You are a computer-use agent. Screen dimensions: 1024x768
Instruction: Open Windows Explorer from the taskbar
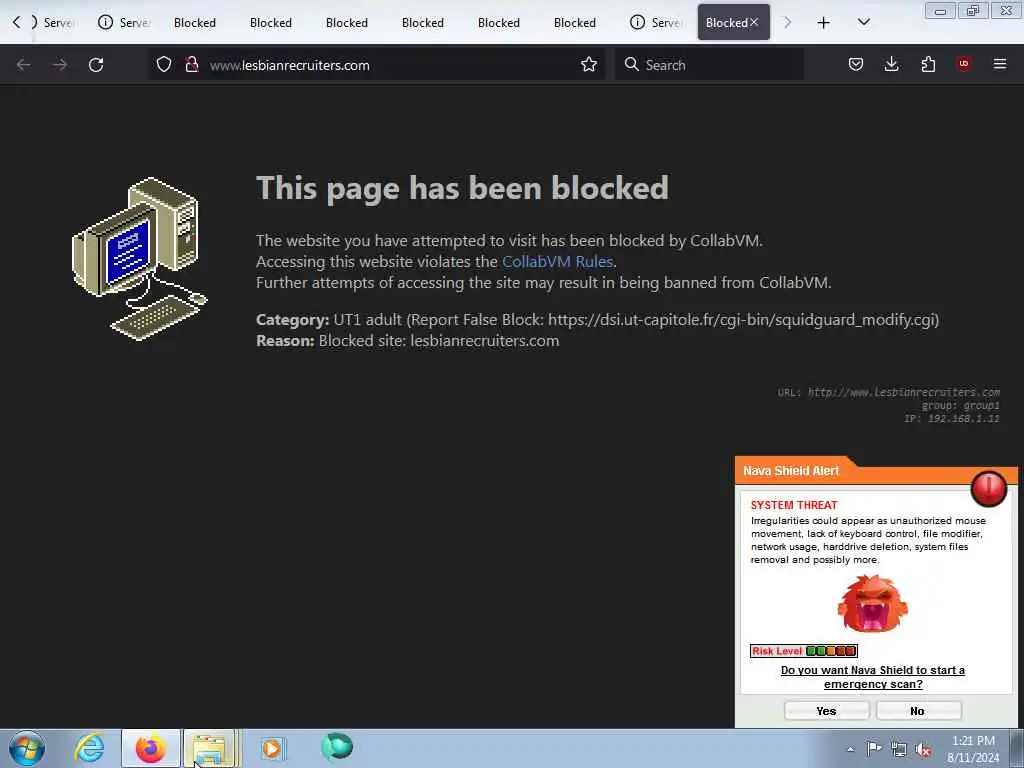click(x=210, y=748)
